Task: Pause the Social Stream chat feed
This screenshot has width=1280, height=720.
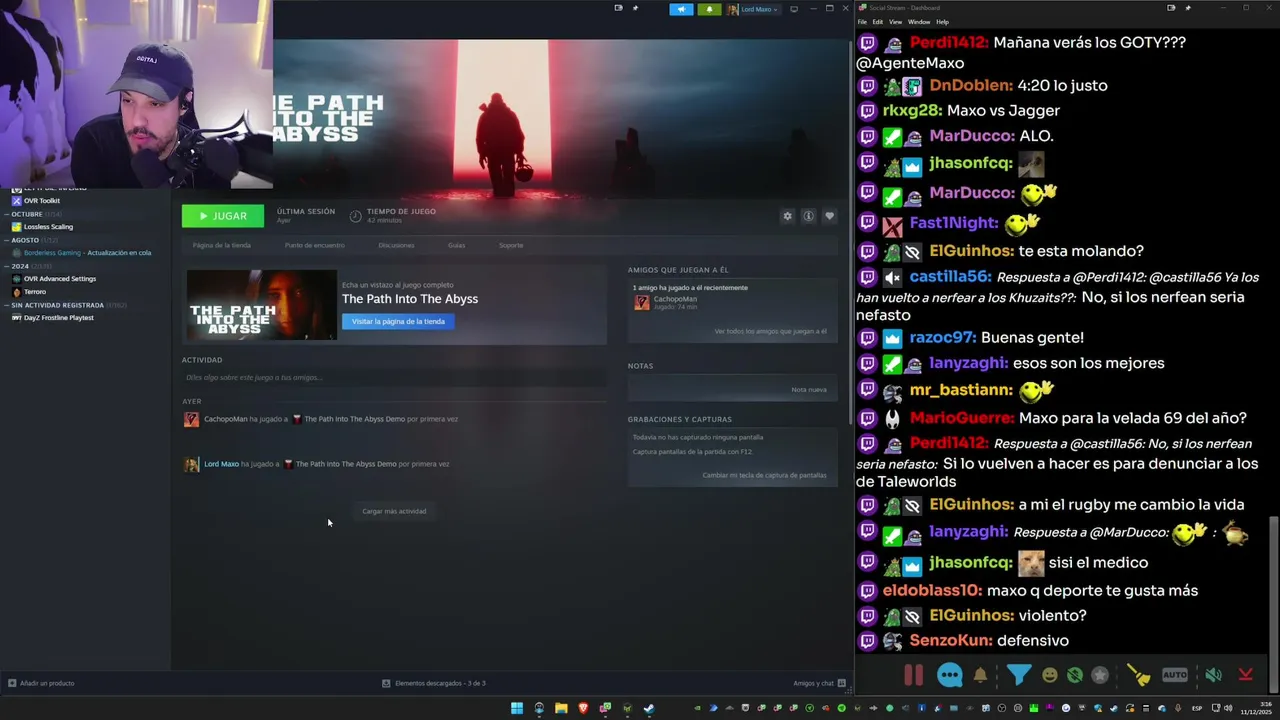Action: click(x=913, y=675)
